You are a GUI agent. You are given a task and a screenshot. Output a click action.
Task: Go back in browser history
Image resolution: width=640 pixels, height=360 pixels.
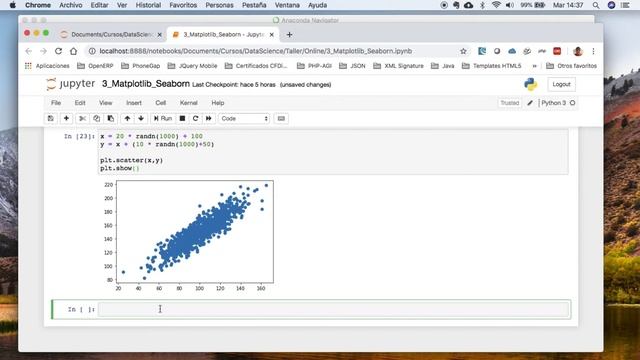coord(28,51)
